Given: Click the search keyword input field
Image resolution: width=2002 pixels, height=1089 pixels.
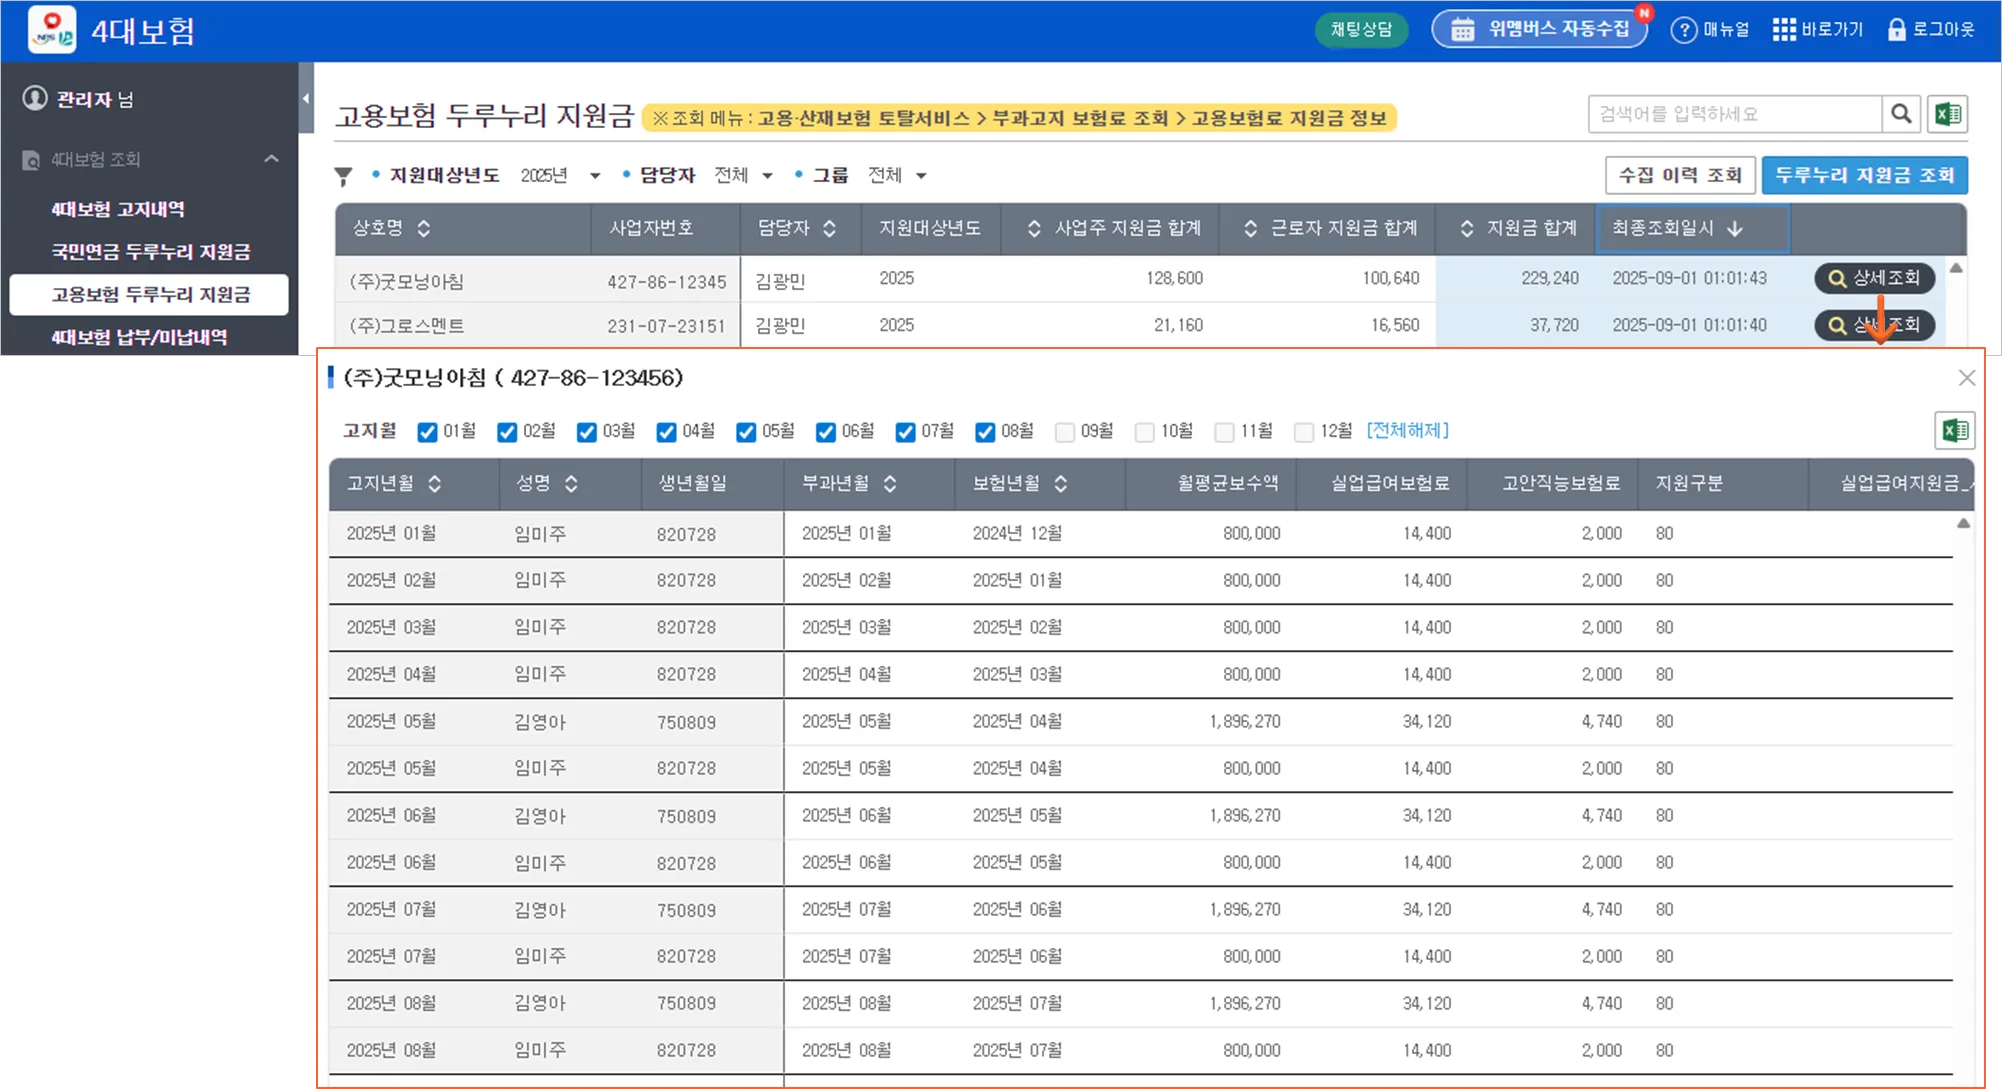Looking at the screenshot, I should [x=1734, y=114].
